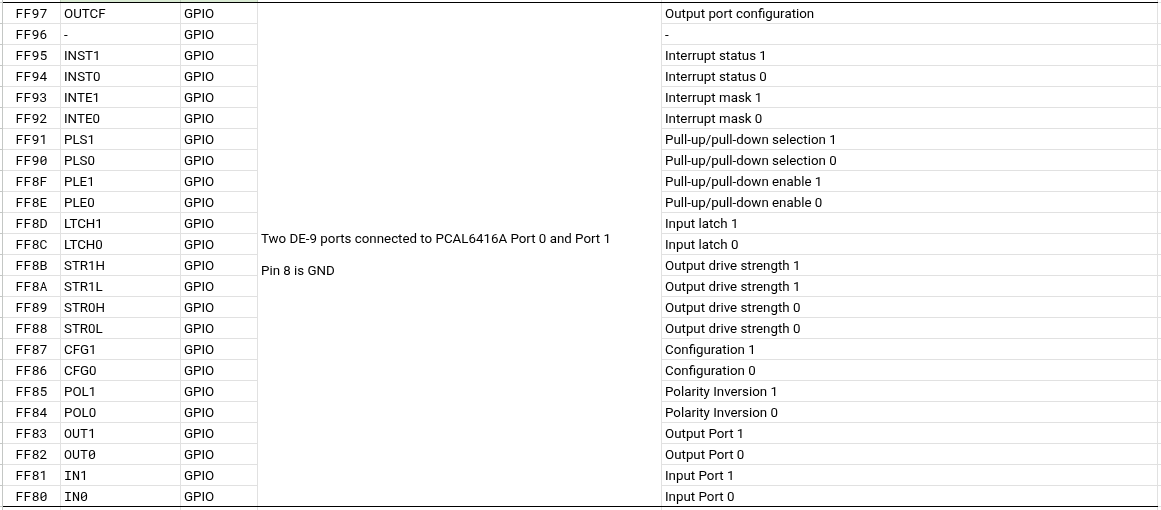This screenshot has width=1161, height=510.
Task: Select the "Pull-up/pull-down enable 0" cell
Action: 743,203
